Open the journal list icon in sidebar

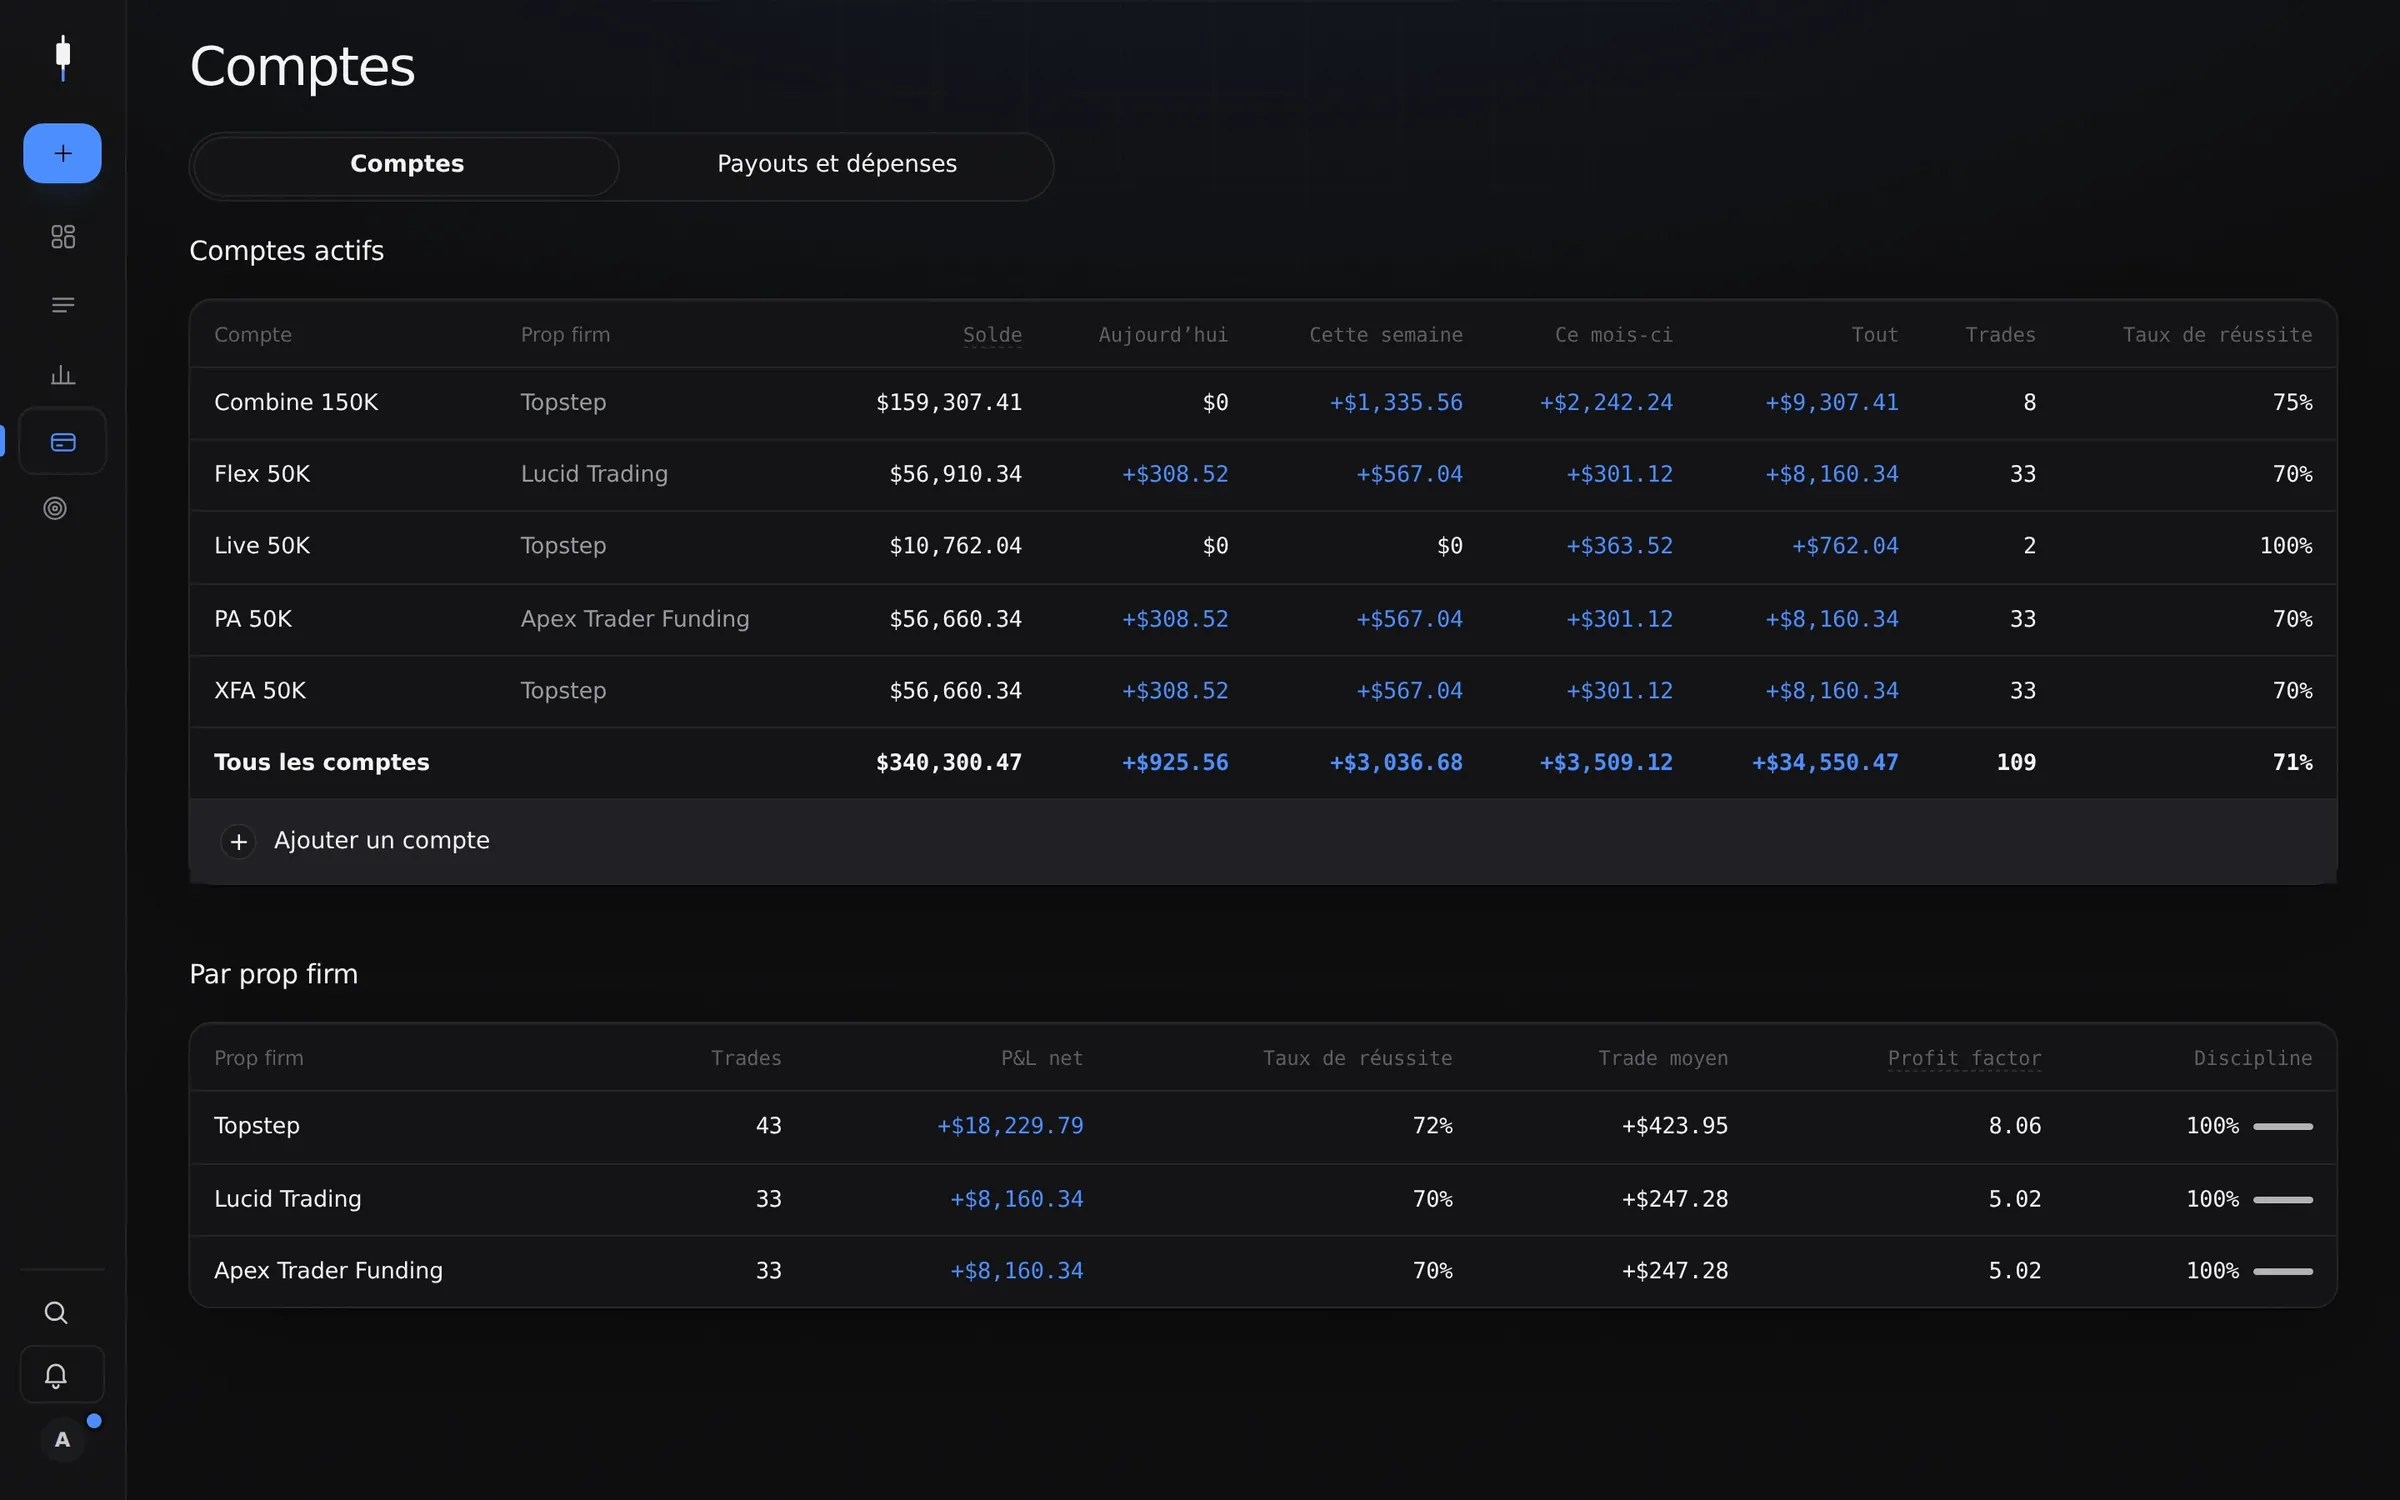(62, 305)
